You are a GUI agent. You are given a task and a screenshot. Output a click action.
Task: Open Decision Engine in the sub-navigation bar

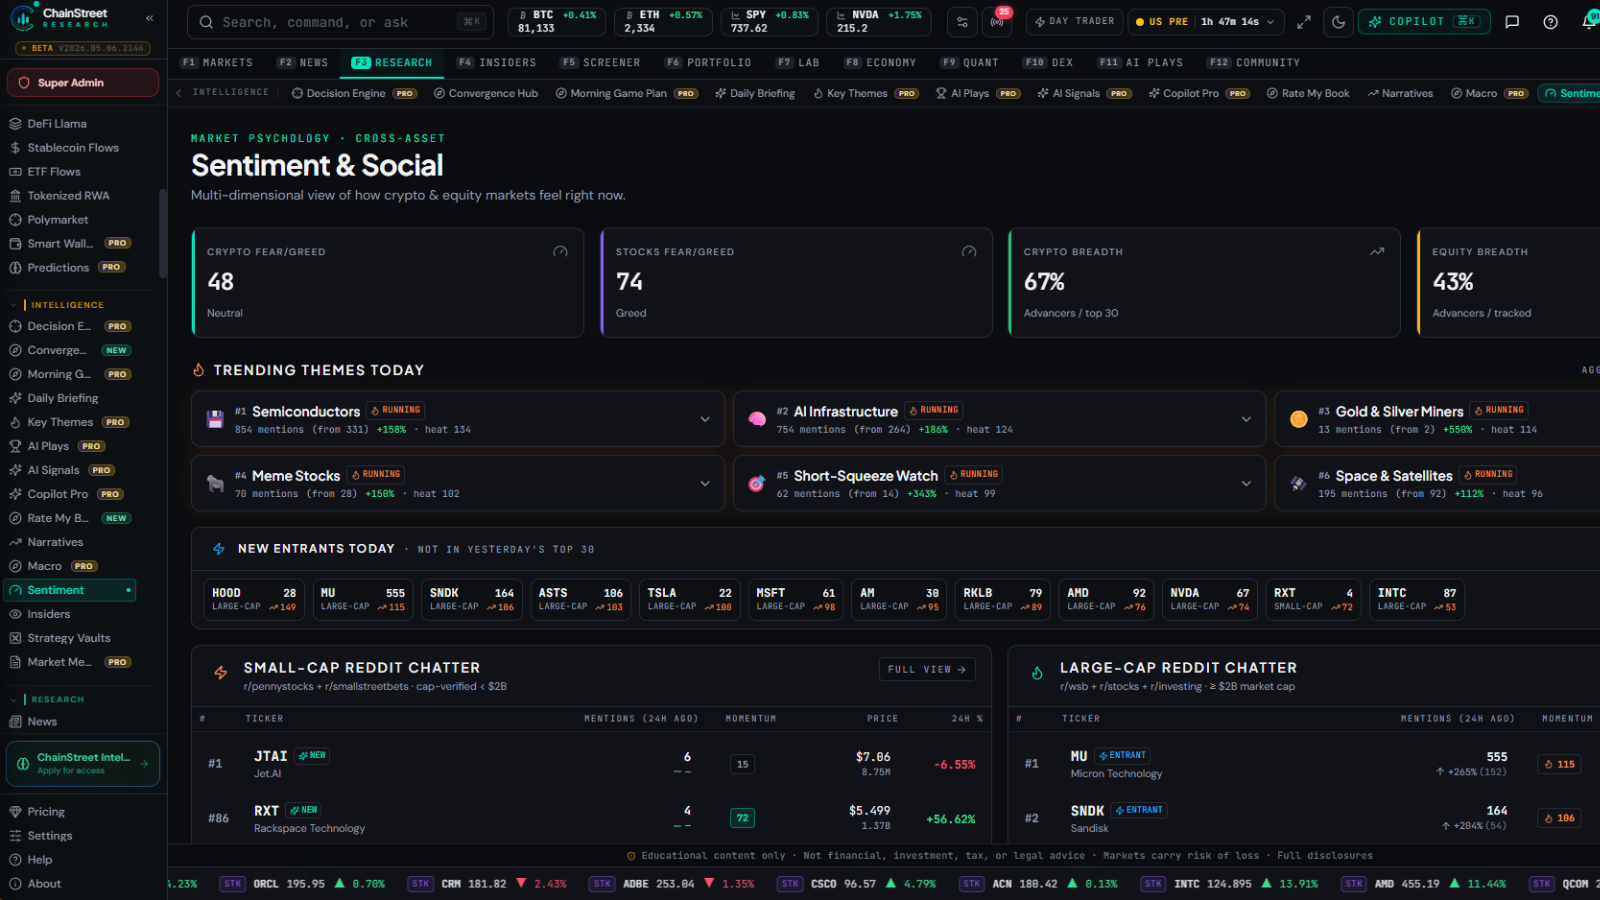354,93
